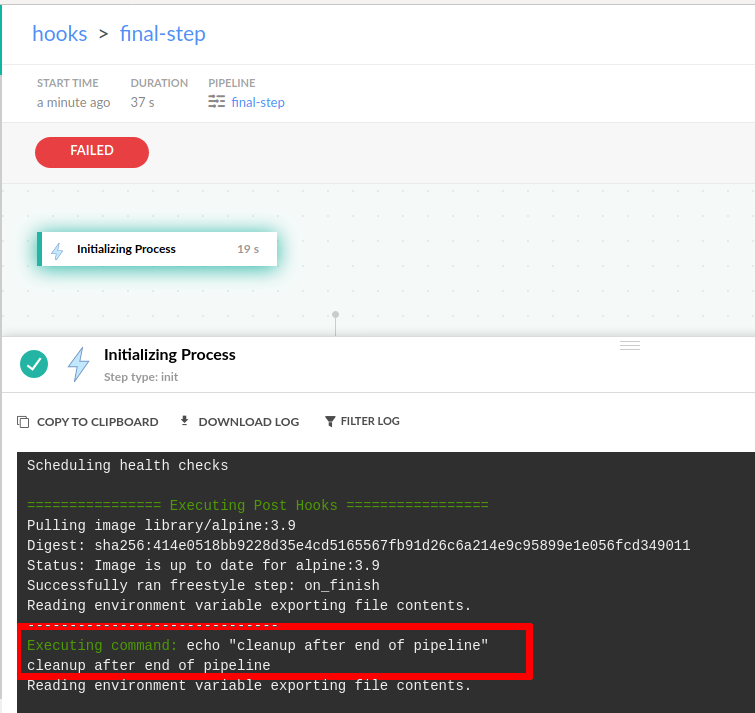Click the Initializing Process heading in details panel

tap(170, 355)
